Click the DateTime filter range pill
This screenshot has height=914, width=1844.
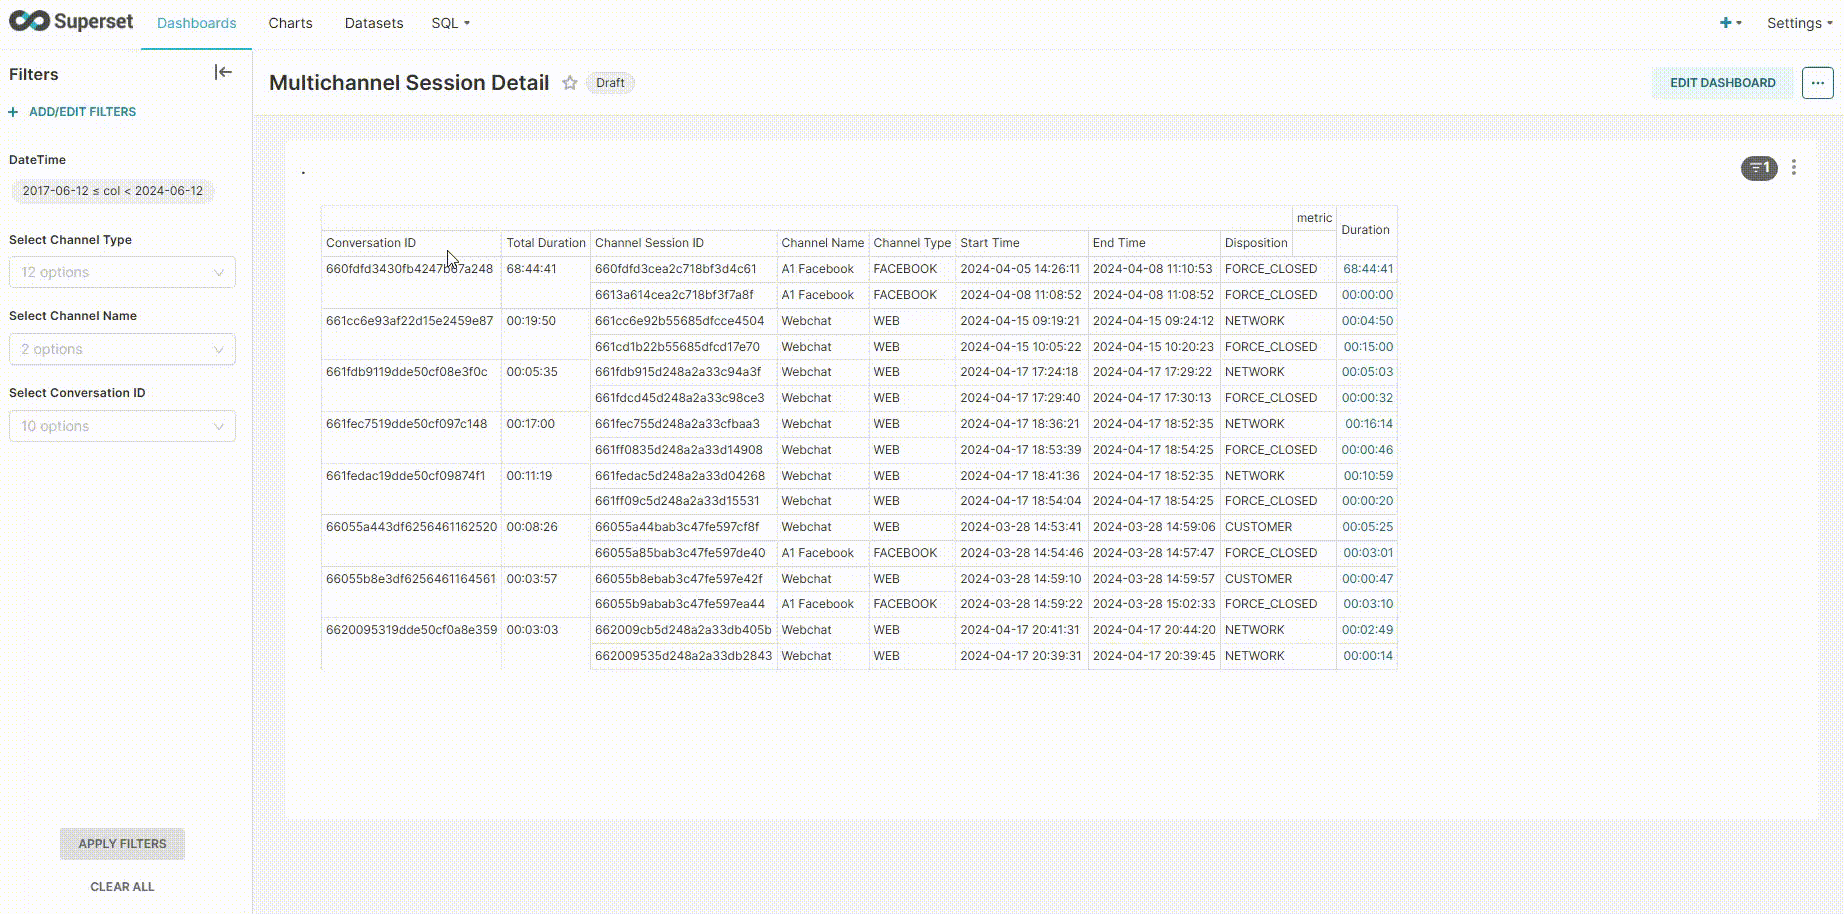112,190
